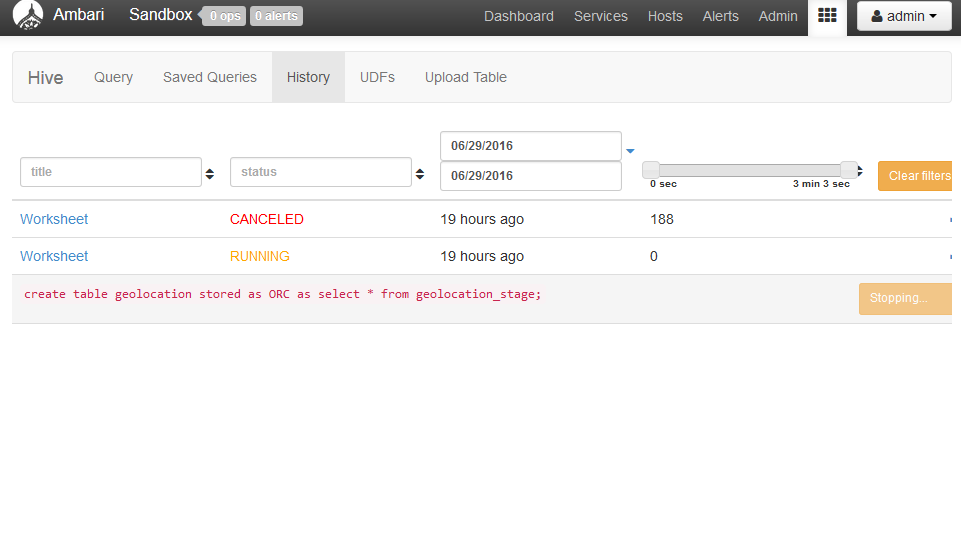Click '19 hours ago' in CANCELED row

click(482, 219)
